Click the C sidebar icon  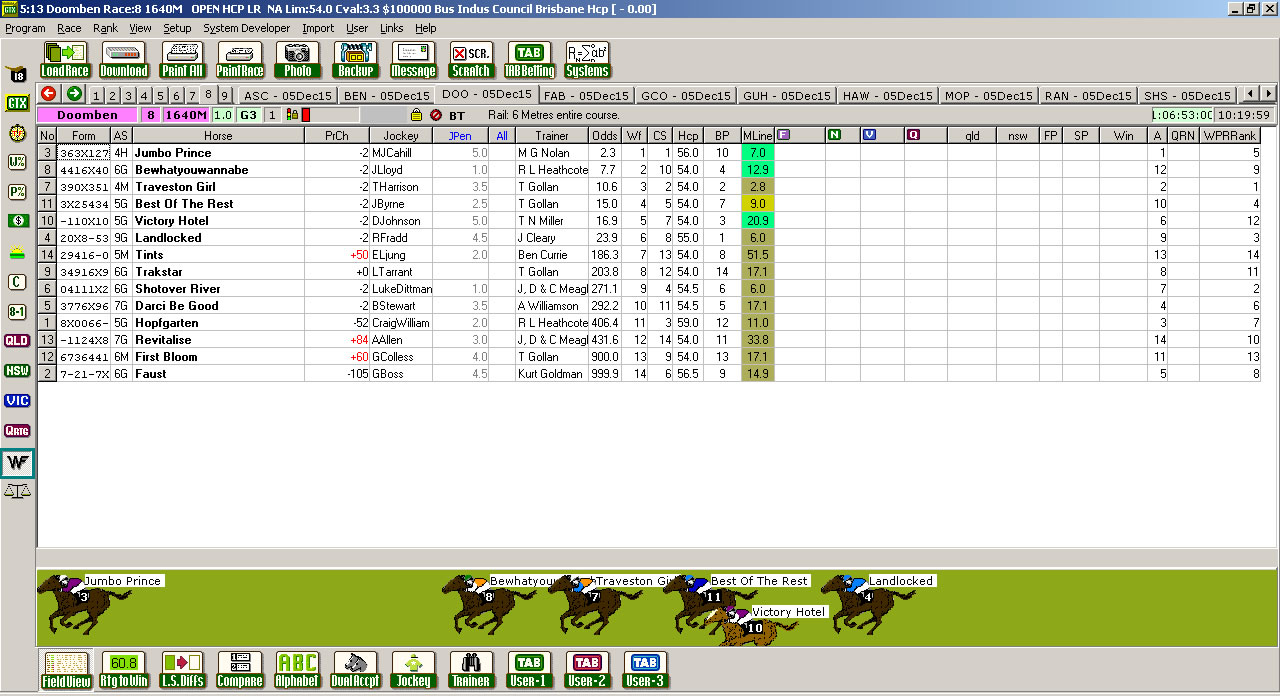pyautogui.click(x=17, y=282)
